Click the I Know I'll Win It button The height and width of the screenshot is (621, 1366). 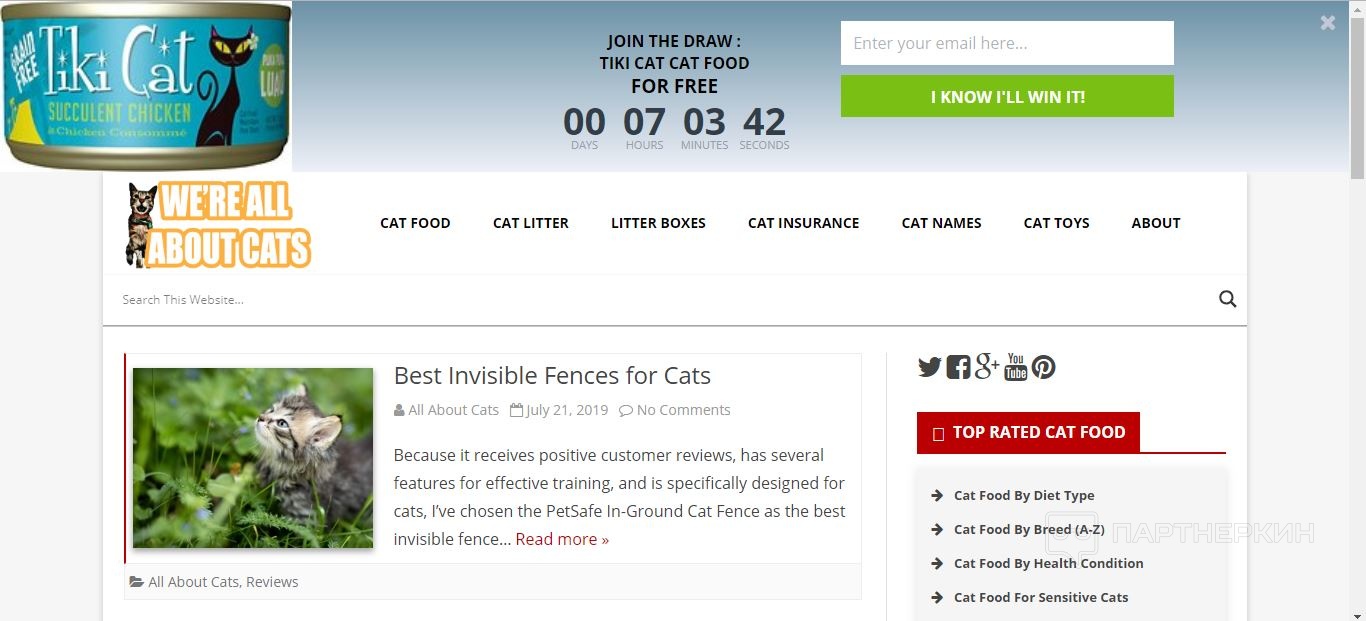(x=1007, y=96)
